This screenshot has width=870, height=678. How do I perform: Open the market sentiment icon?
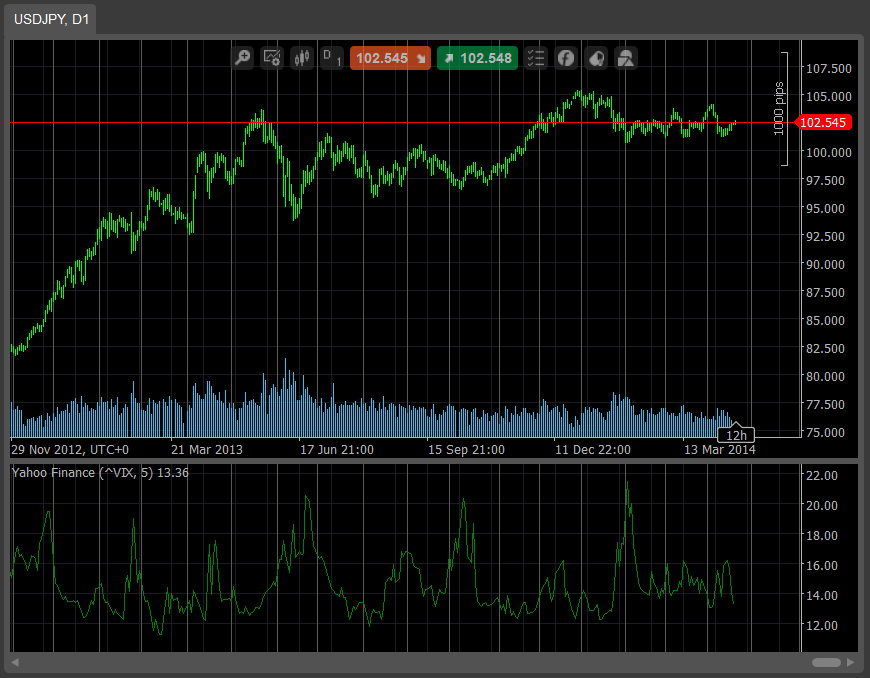click(595, 58)
